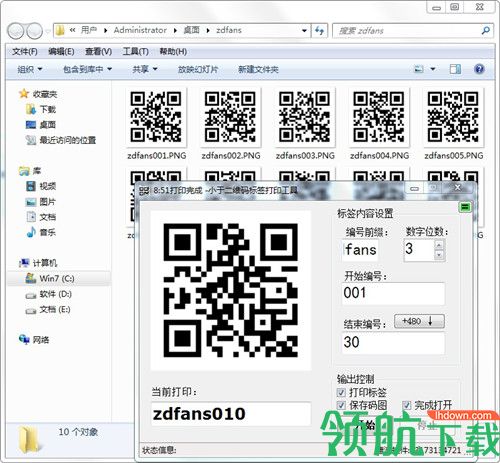
Task: Toggle the preview pane icon
Action: click(x=455, y=69)
